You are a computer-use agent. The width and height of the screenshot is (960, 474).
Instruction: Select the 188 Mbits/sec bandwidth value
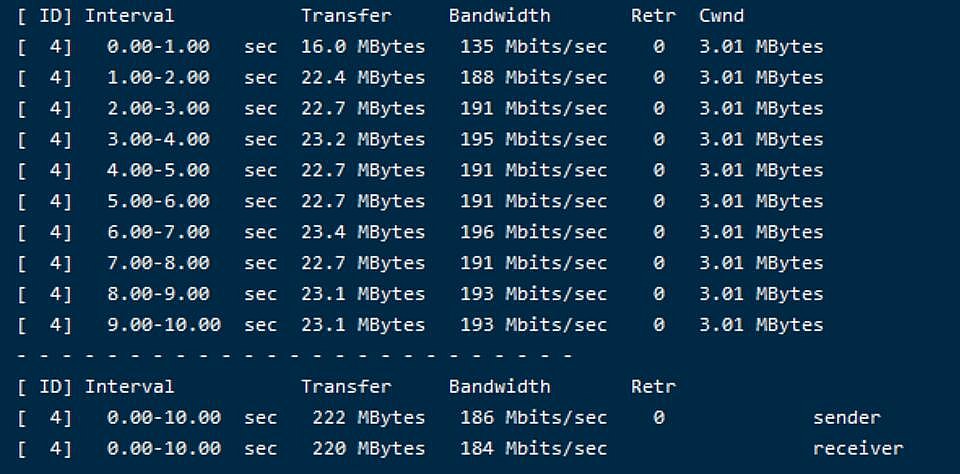coord(533,77)
